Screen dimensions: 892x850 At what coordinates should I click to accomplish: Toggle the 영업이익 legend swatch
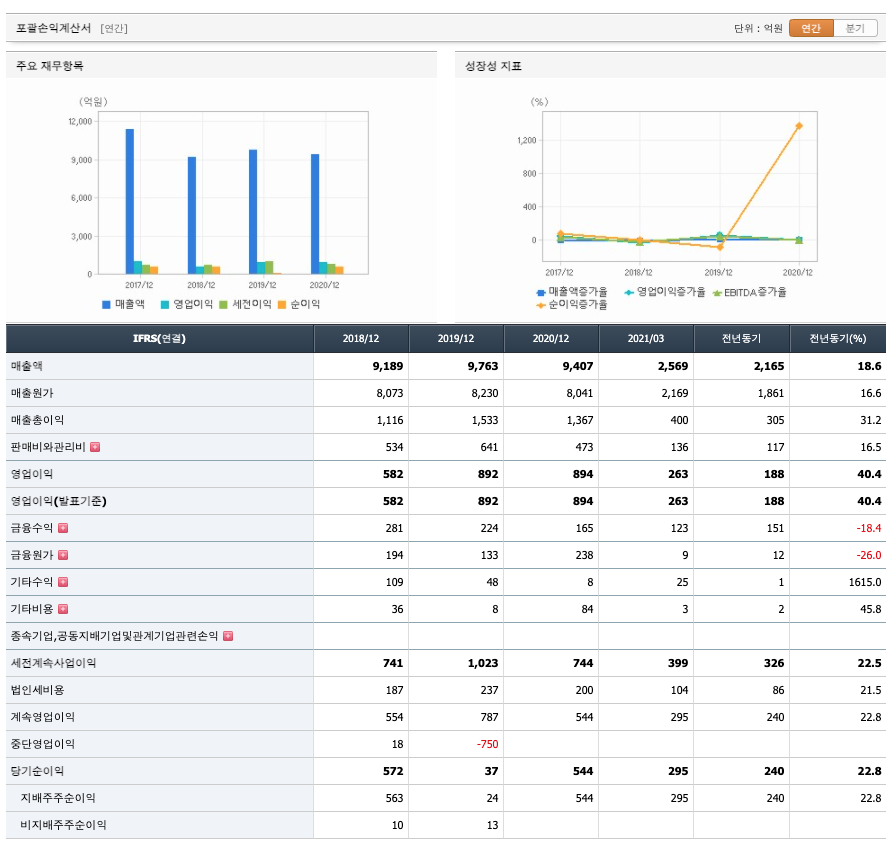[164, 304]
